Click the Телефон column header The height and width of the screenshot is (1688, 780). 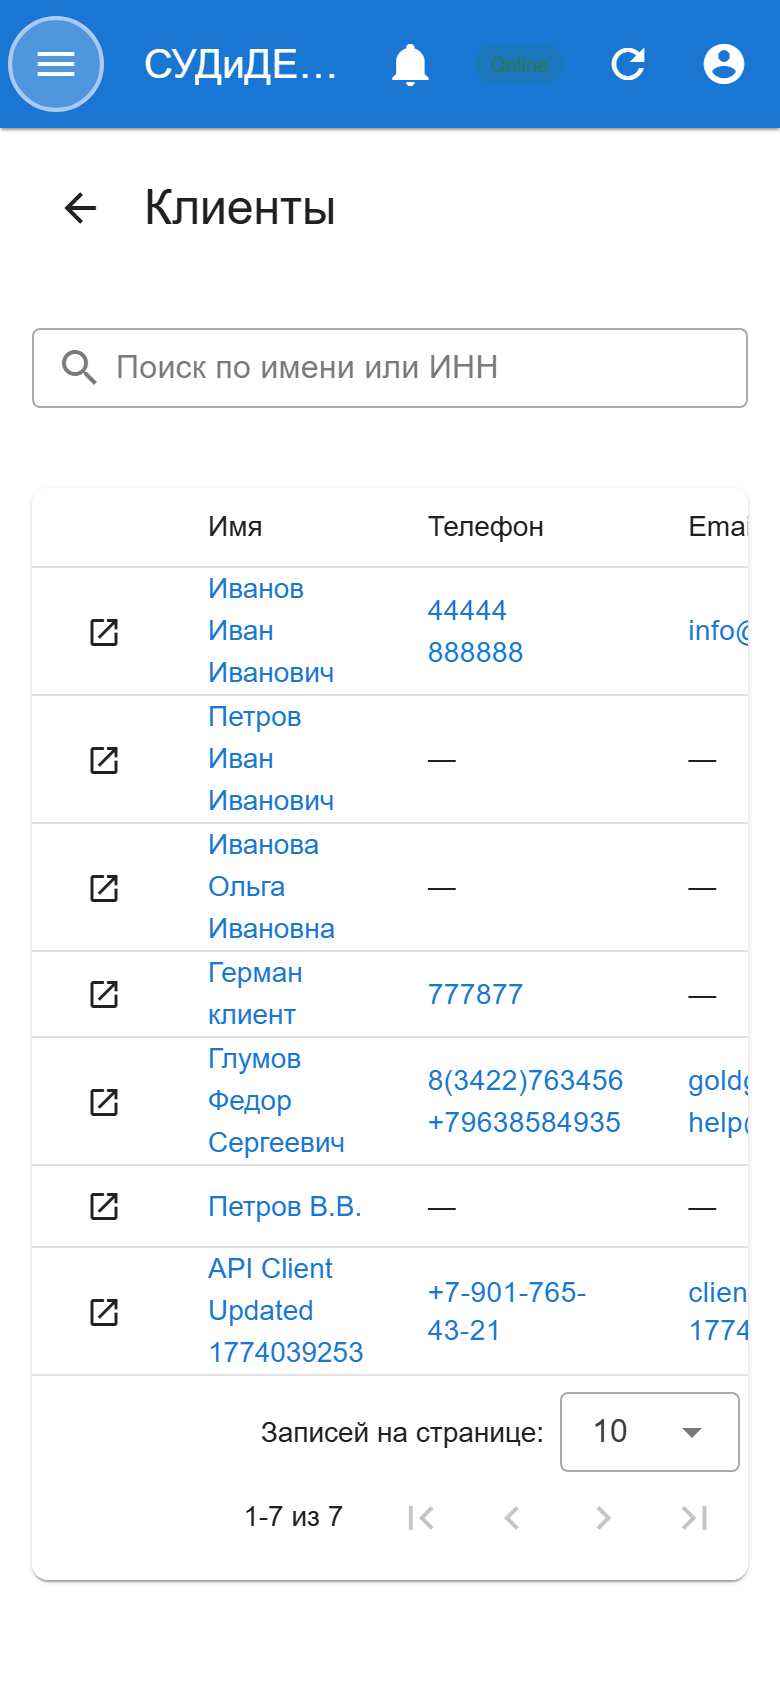pyautogui.click(x=486, y=527)
